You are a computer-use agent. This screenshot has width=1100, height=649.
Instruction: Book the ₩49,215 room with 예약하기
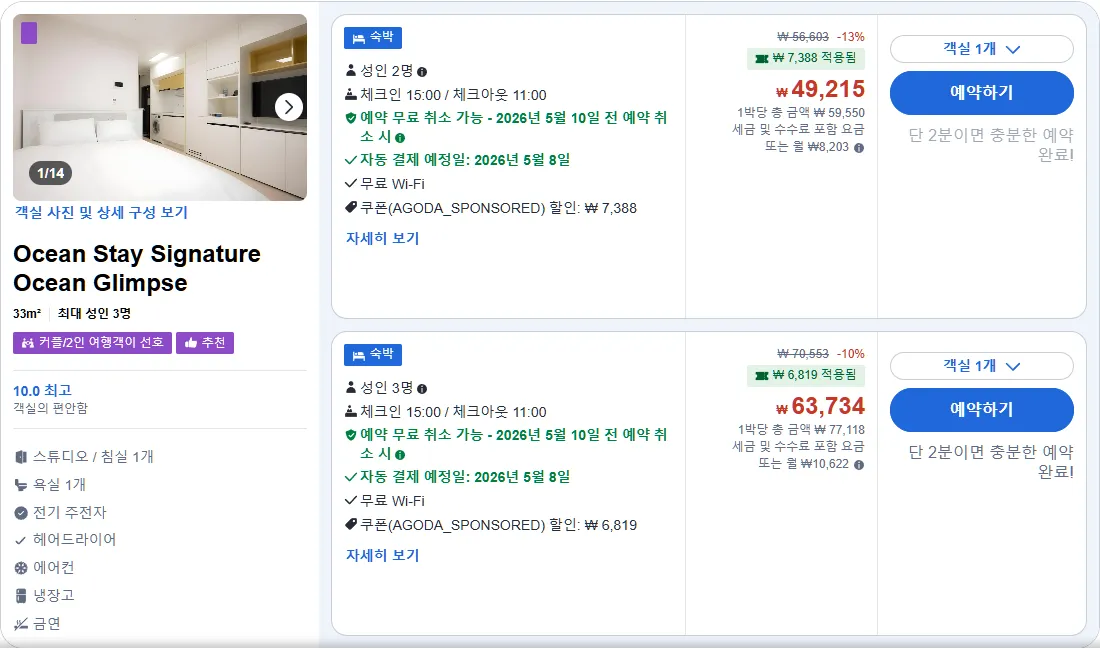981,93
